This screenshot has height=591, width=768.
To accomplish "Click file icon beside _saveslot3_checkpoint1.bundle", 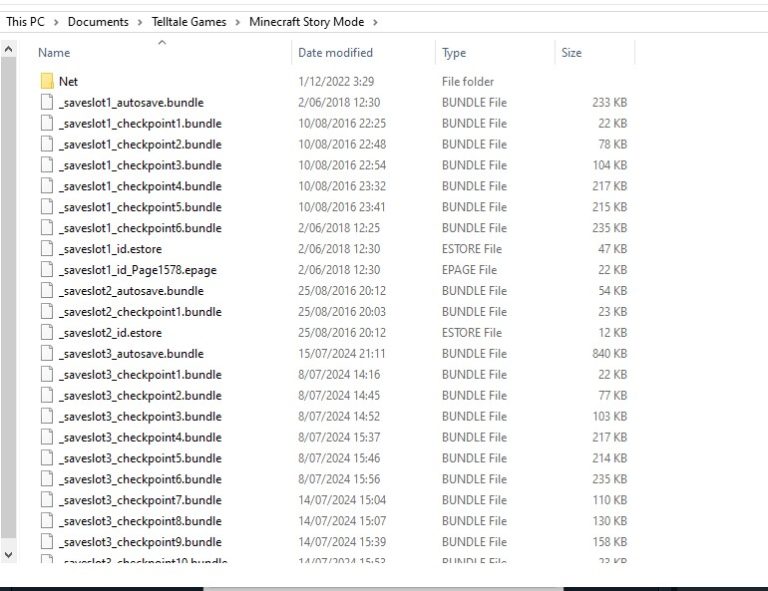I will pyautogui.click(x=47, y=375).
